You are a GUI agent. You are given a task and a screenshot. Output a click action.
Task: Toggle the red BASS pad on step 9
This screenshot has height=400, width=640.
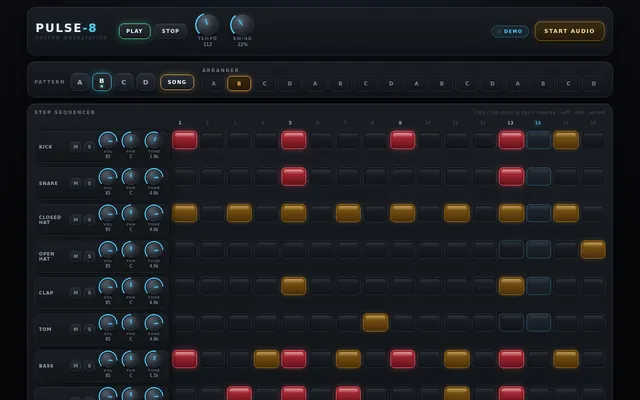(x=402, y=359)
